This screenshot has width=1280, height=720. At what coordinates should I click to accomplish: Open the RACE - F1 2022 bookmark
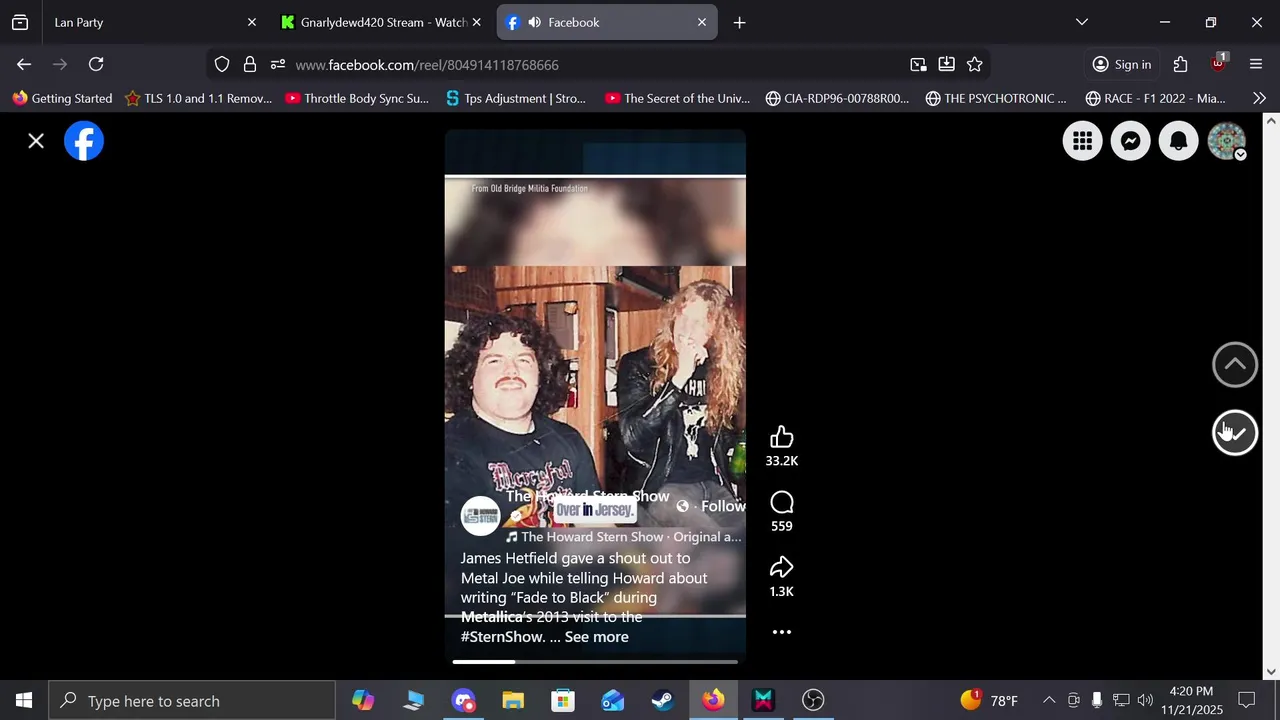point(1155,98)
